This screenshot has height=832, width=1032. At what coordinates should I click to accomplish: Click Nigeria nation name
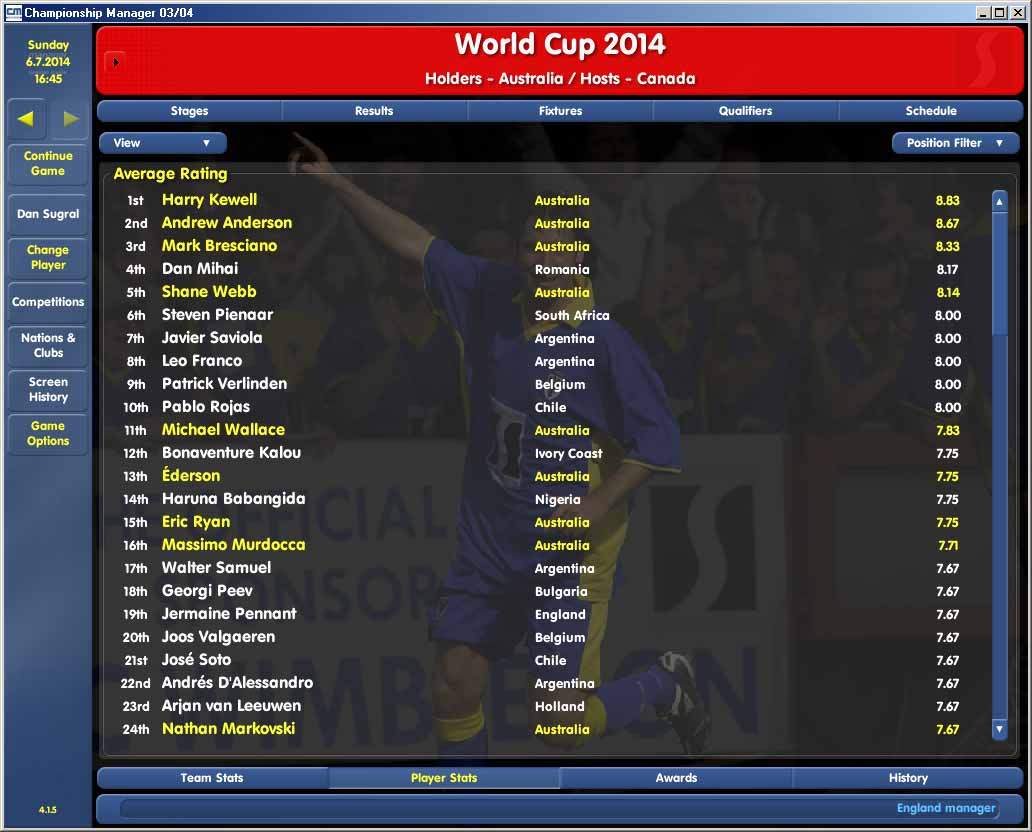(557, 500)
